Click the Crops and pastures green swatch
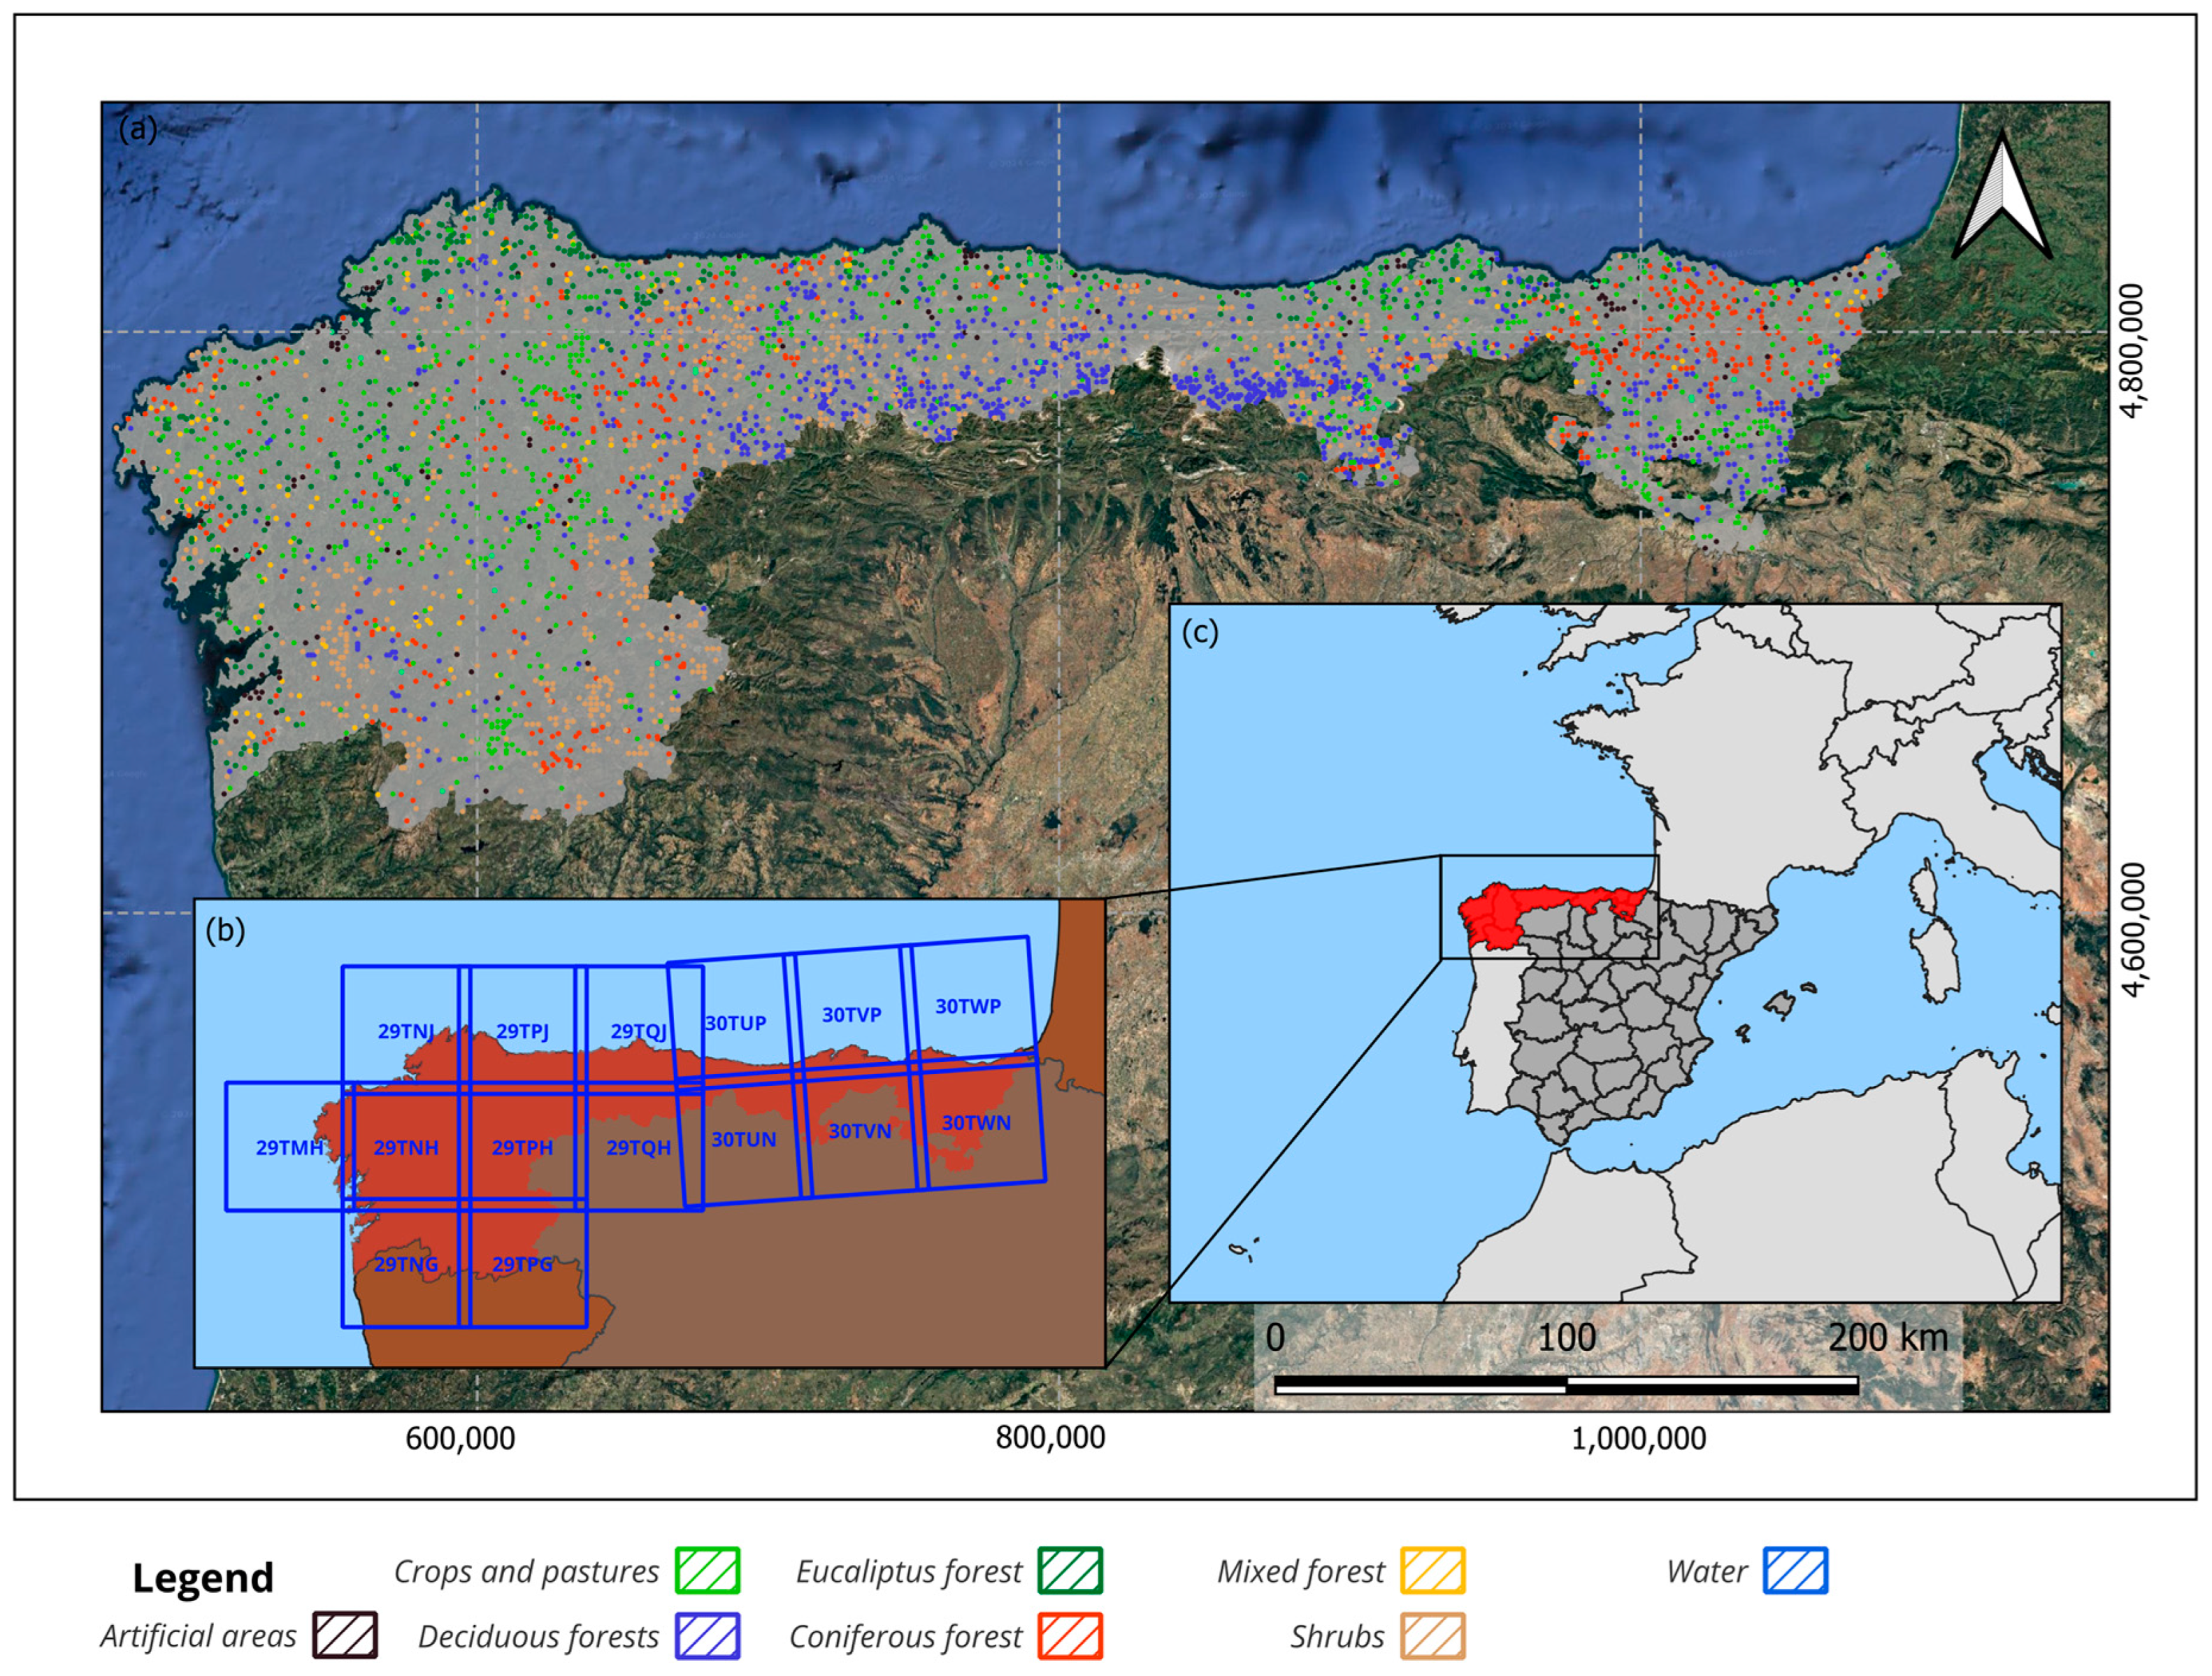The width and height of the screenshot is (2212, 1676). point(707,1570)
